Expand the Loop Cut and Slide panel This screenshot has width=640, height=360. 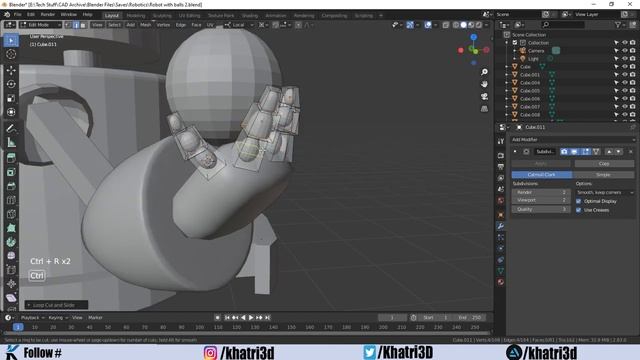point(29,305)
